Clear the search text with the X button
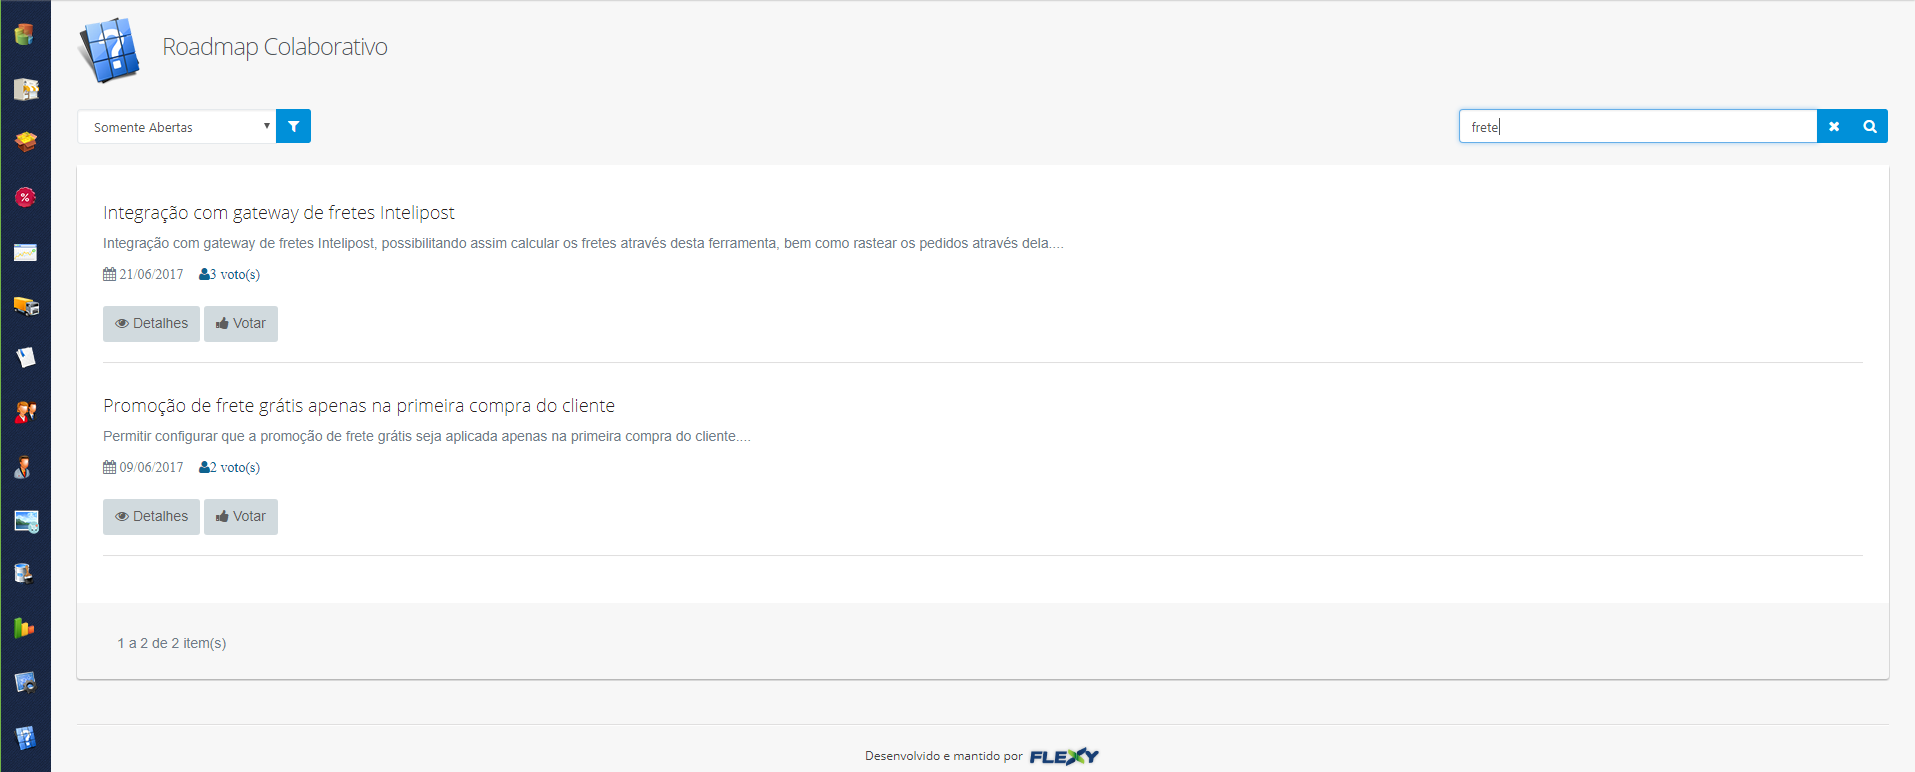The image size is (1915, 772). 1834,126
